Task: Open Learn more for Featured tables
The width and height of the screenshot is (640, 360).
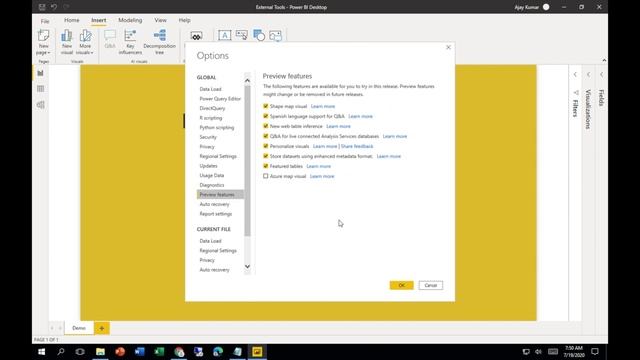Action: (318, 166)
